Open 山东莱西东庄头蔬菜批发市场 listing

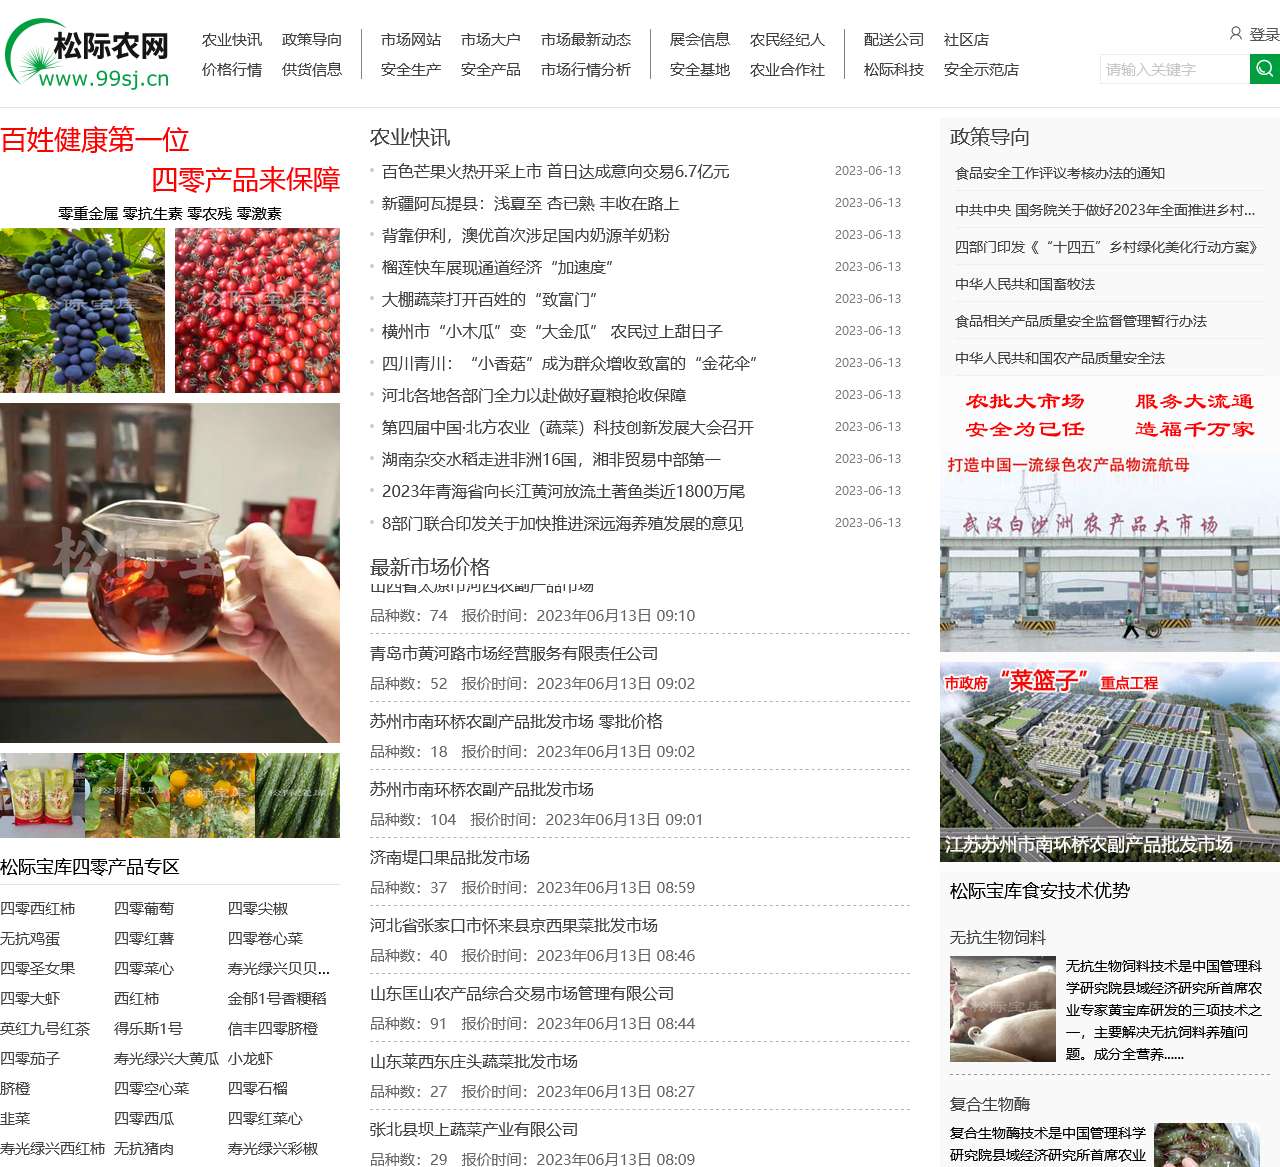tap(474, 1062)
